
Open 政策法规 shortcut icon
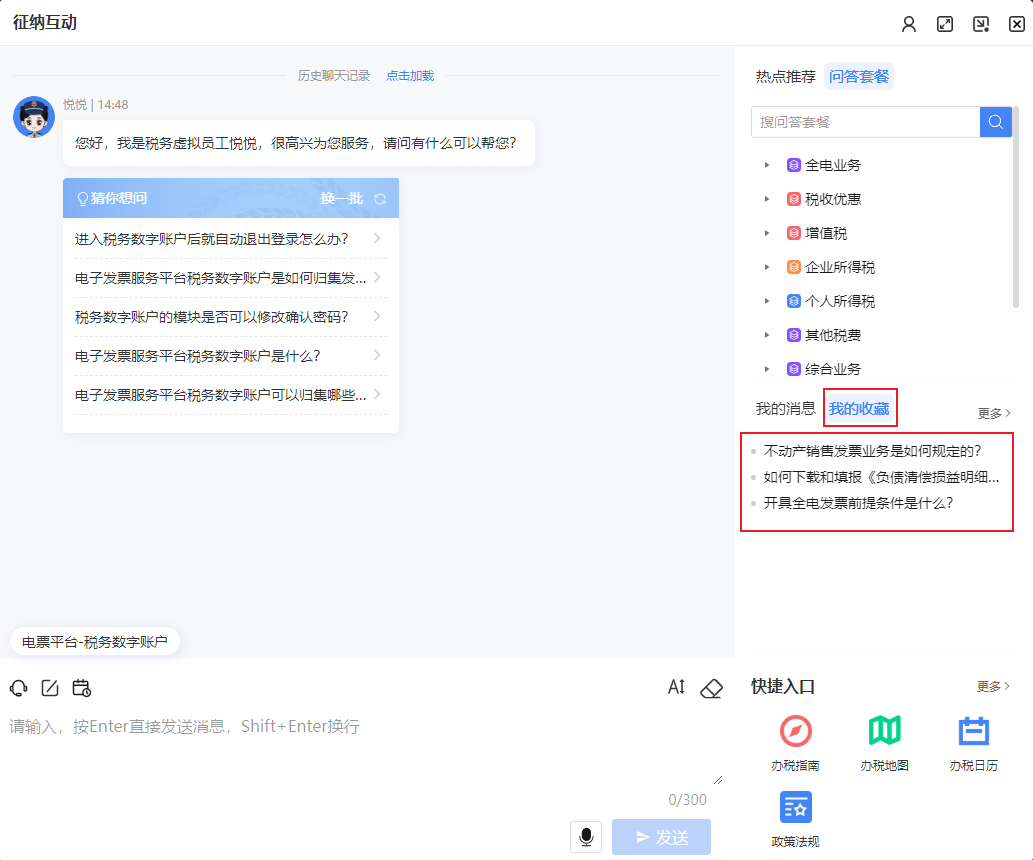[795, 807]
